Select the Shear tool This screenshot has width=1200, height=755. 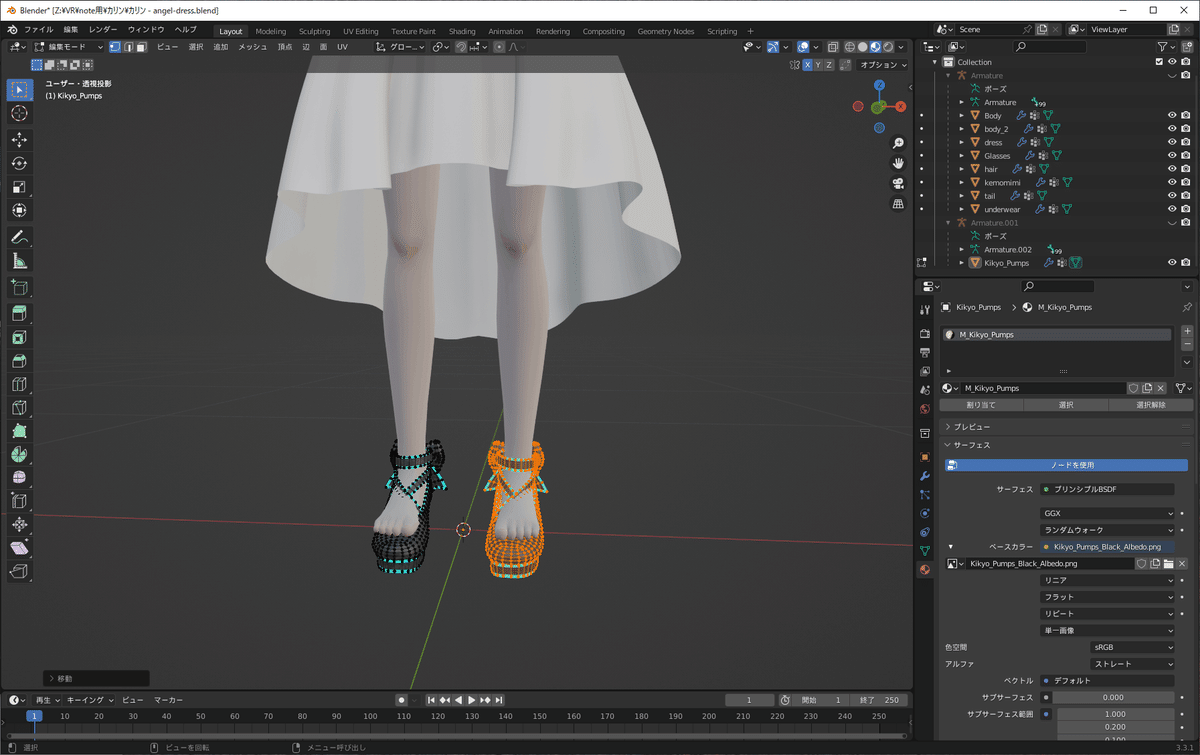19,548
